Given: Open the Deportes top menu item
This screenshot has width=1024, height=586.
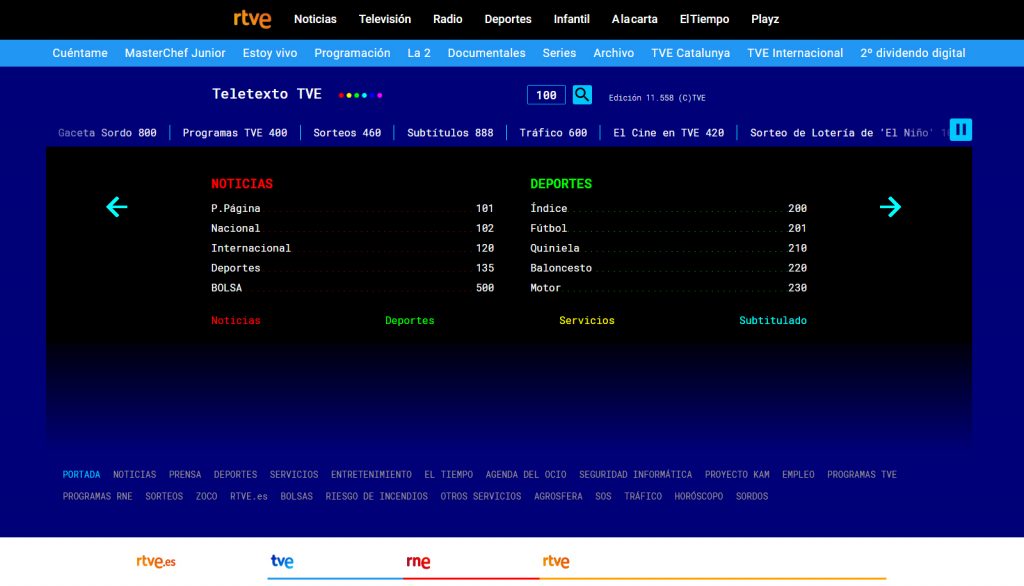Looking at the screenshot, I should coord(507,19).
